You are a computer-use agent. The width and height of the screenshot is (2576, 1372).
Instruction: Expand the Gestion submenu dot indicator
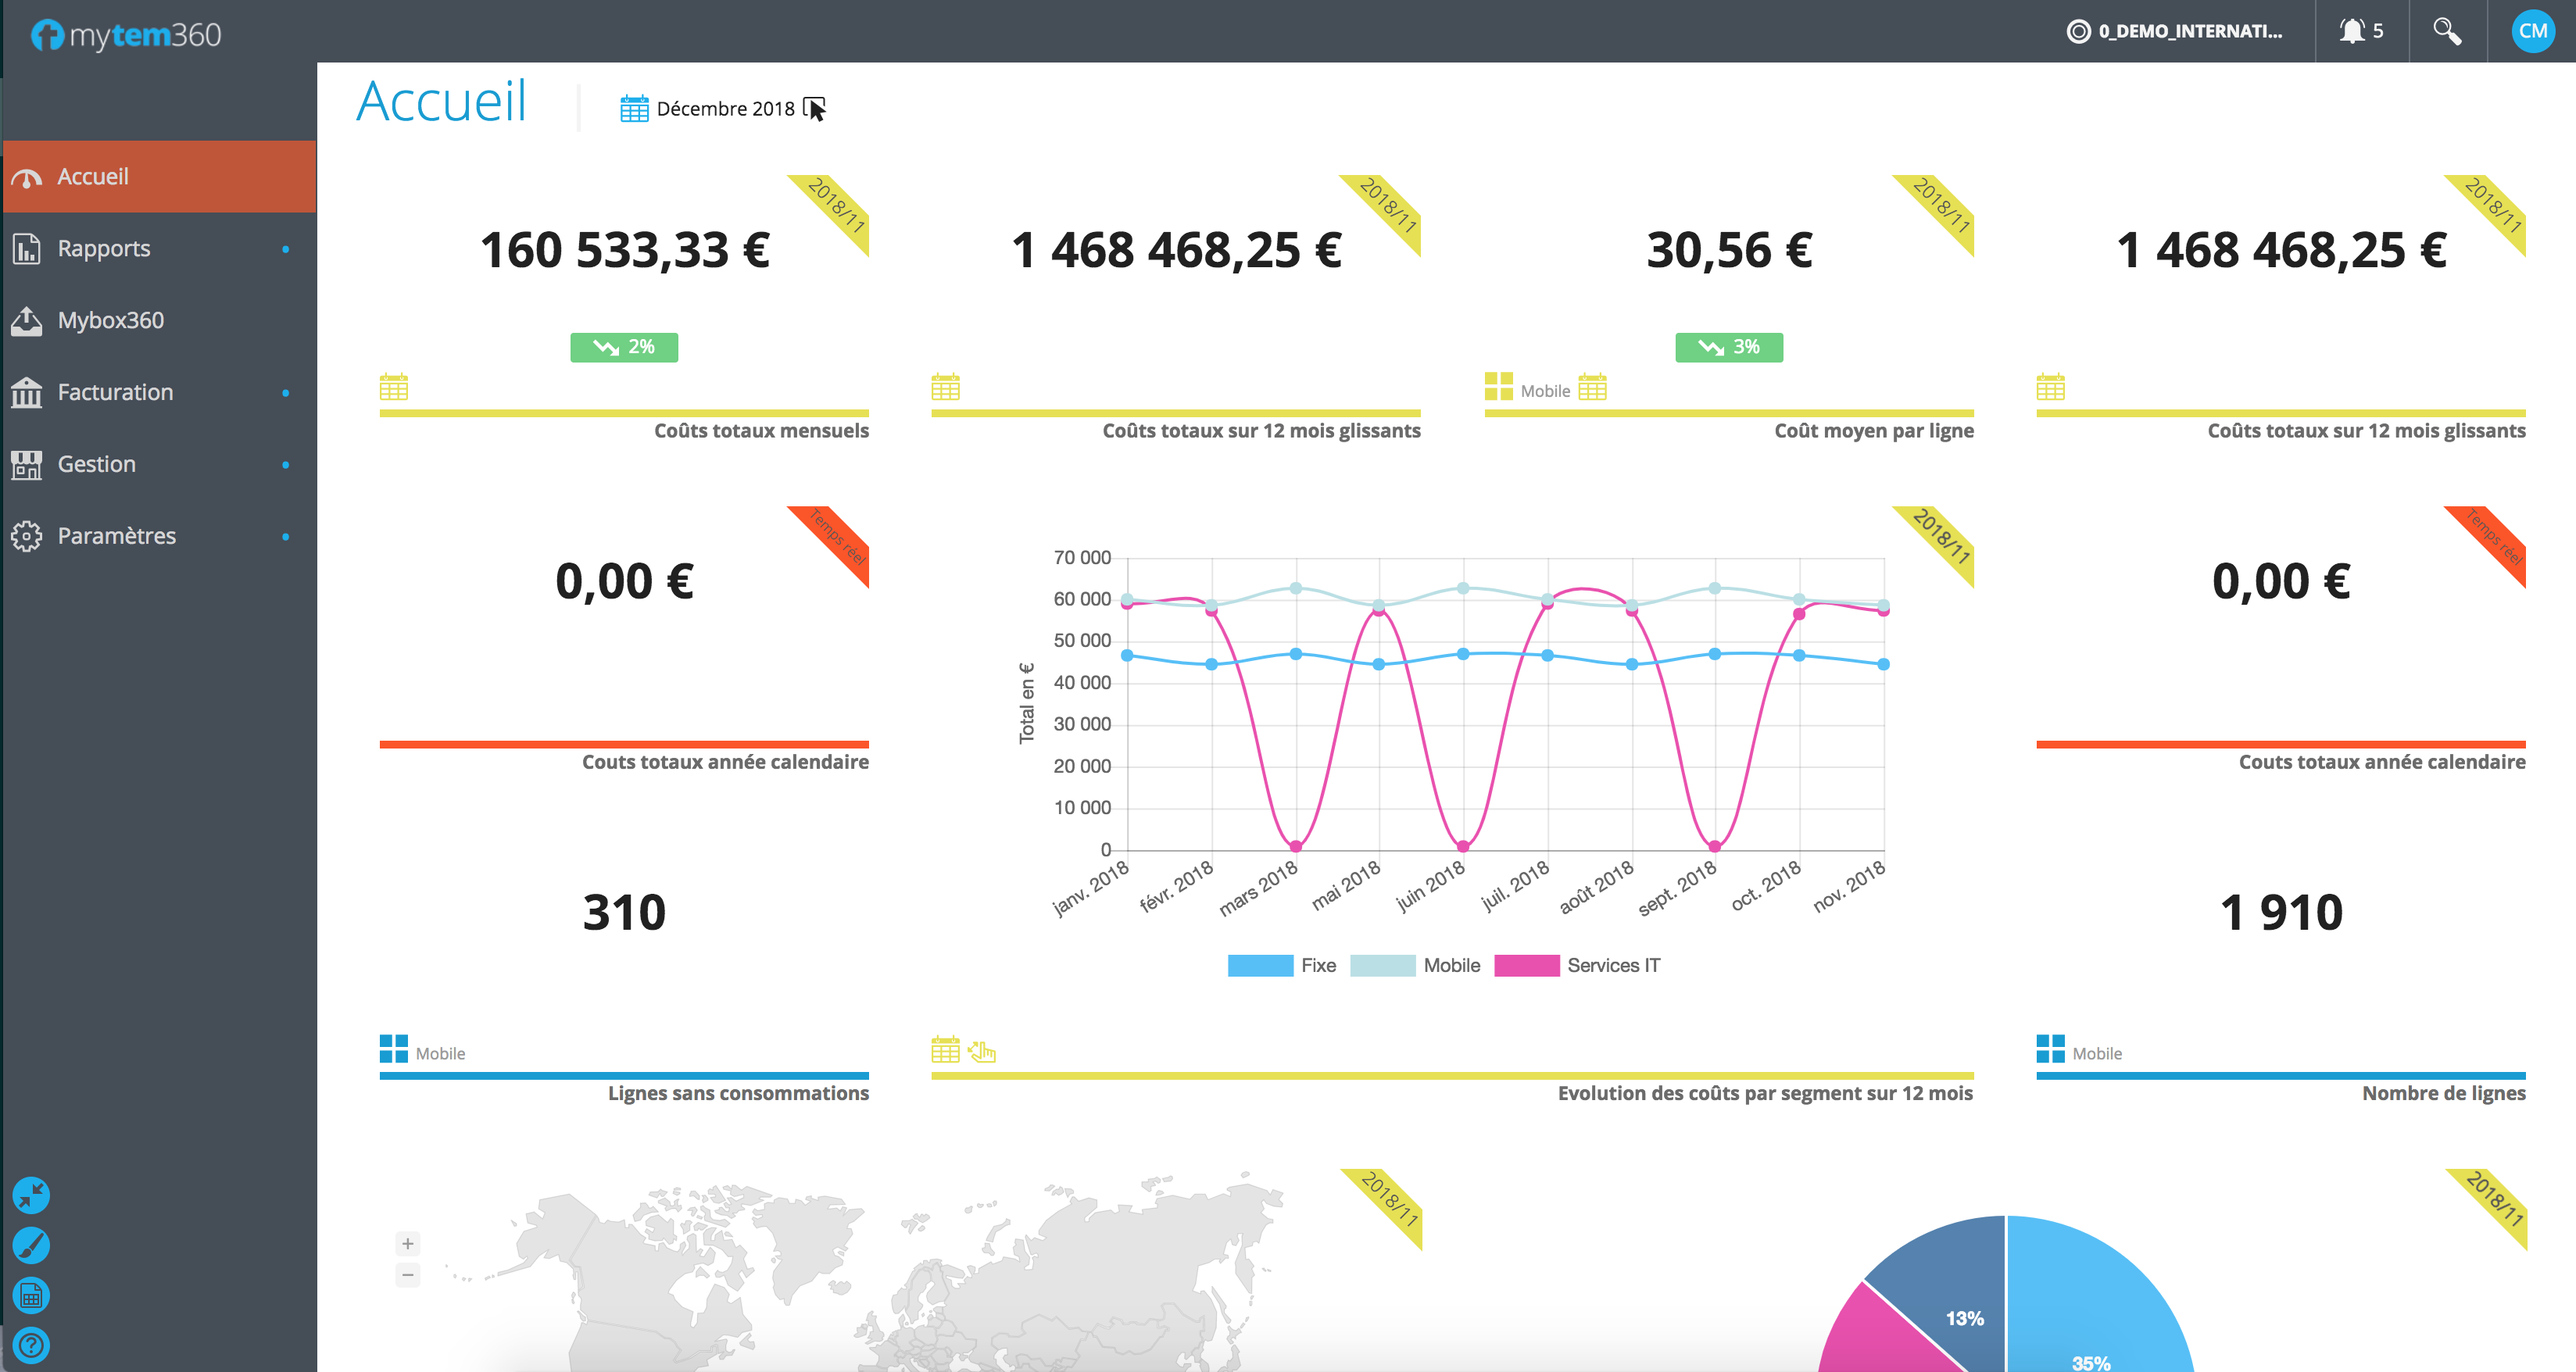pos(286,465)
